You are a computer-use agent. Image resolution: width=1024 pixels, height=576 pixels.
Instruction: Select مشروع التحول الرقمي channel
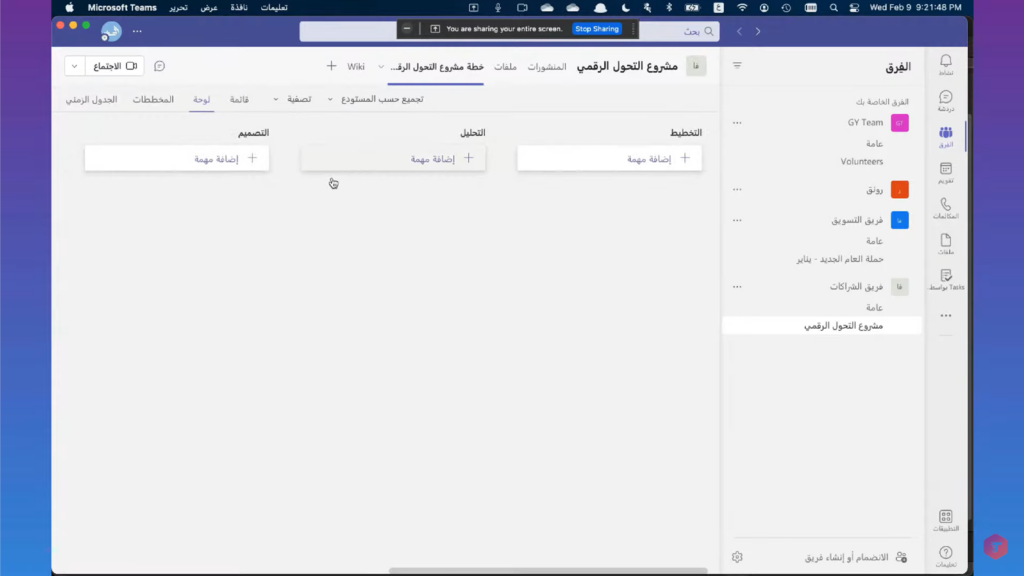point(822,325)
